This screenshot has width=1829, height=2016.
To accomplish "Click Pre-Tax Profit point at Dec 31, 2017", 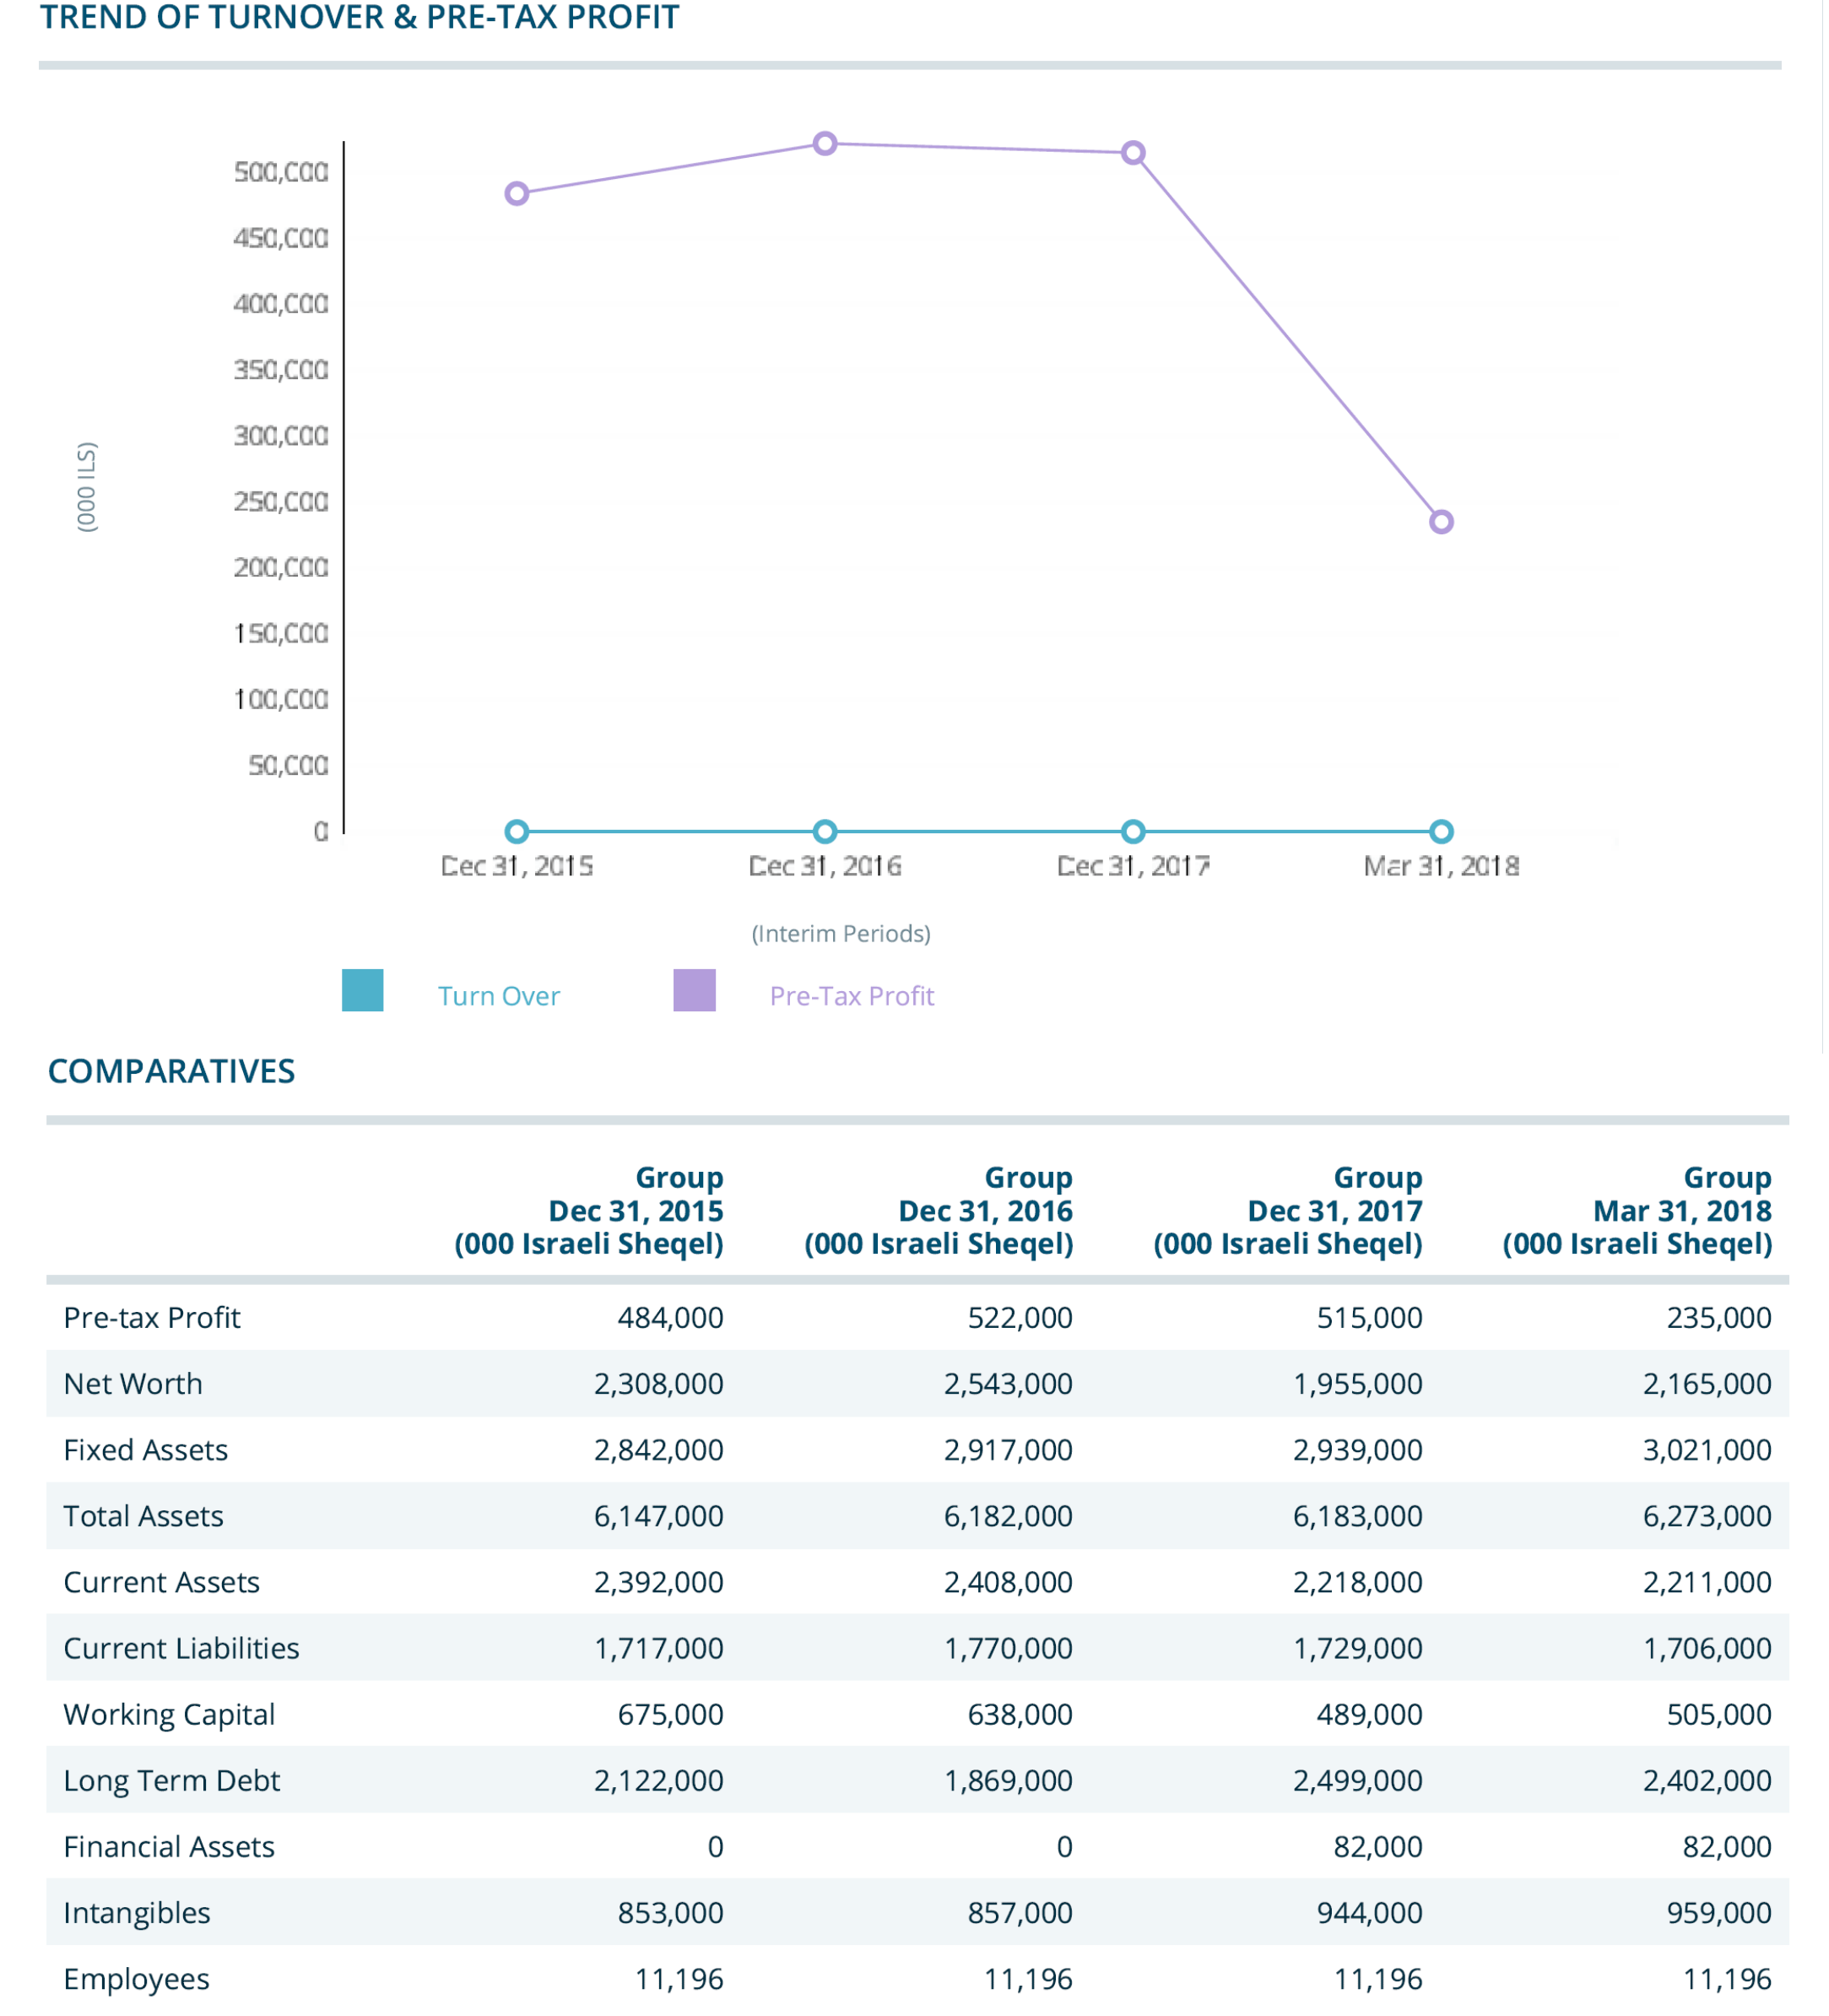I will pos(1133,153).
